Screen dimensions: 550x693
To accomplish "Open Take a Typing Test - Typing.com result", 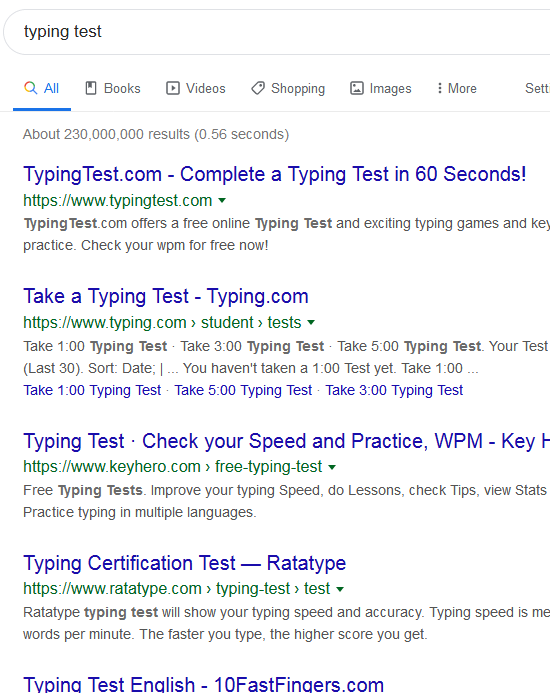I will pos(166,296).
